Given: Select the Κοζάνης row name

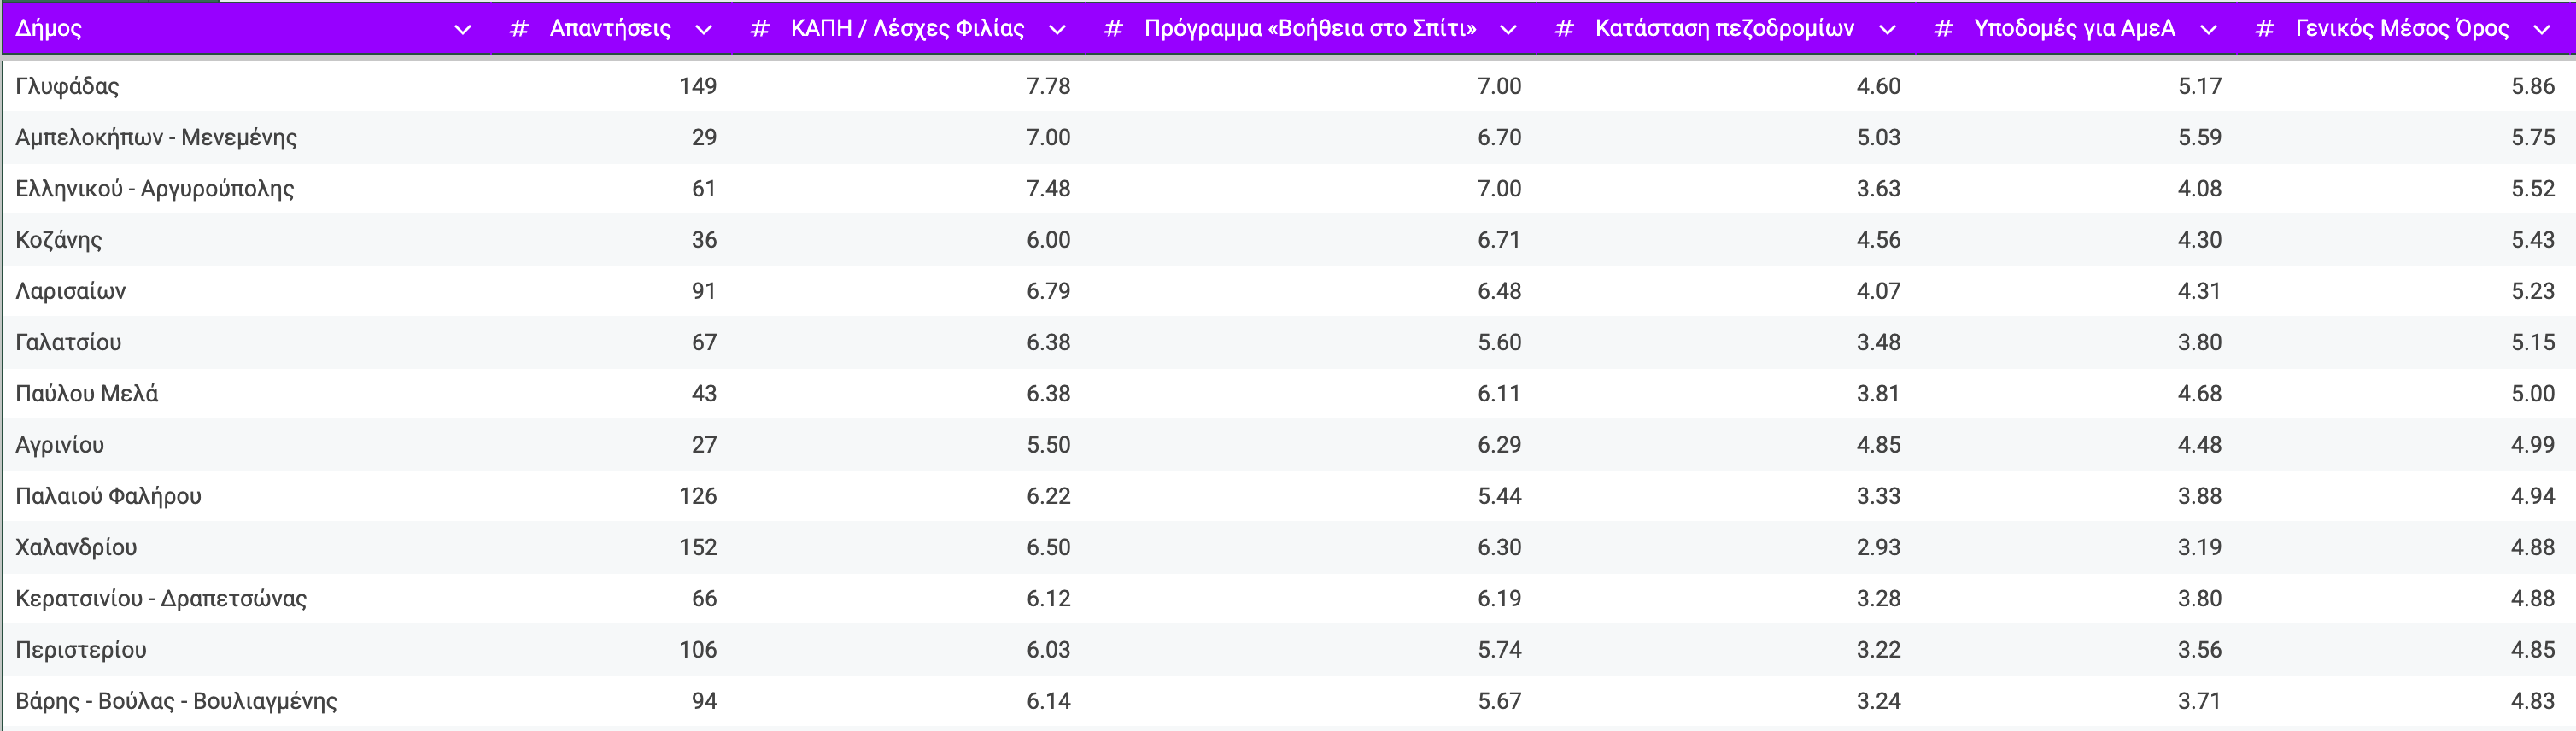Looking at the screenshot, I should pos(58,240).
